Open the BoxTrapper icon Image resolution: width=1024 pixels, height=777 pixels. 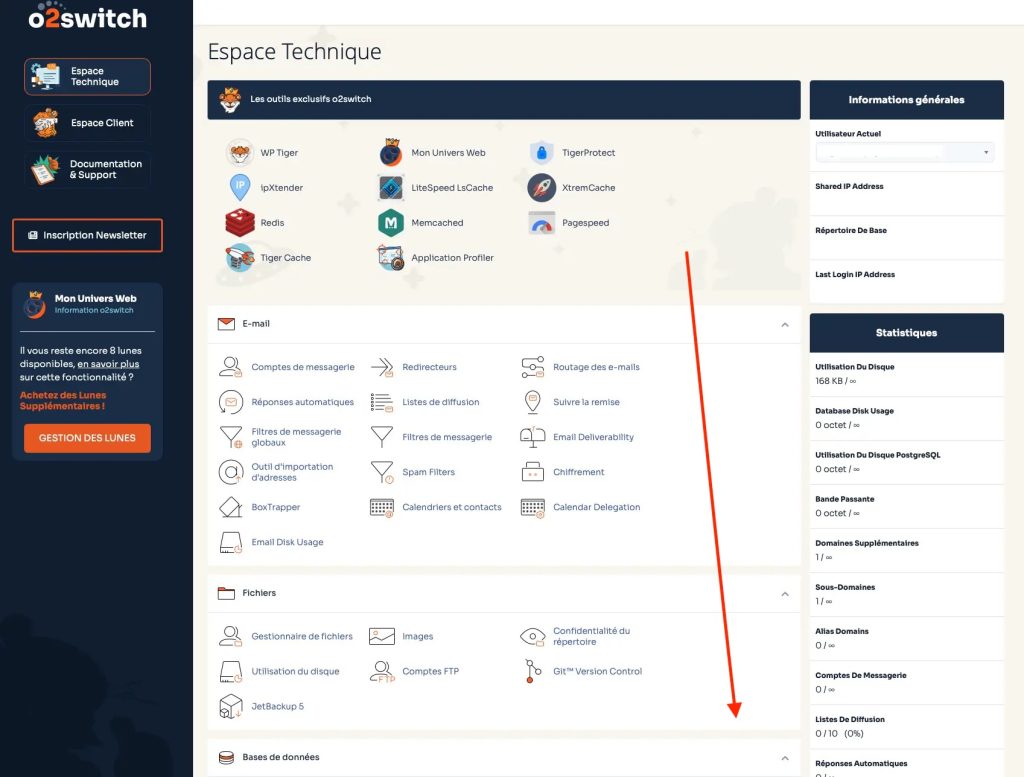click(231, 507)
